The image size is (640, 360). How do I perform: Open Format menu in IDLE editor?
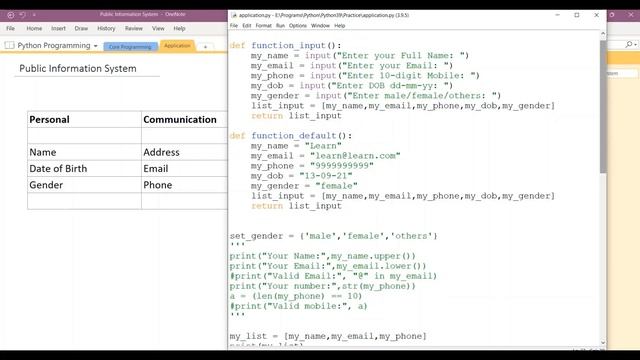point(263,26)
